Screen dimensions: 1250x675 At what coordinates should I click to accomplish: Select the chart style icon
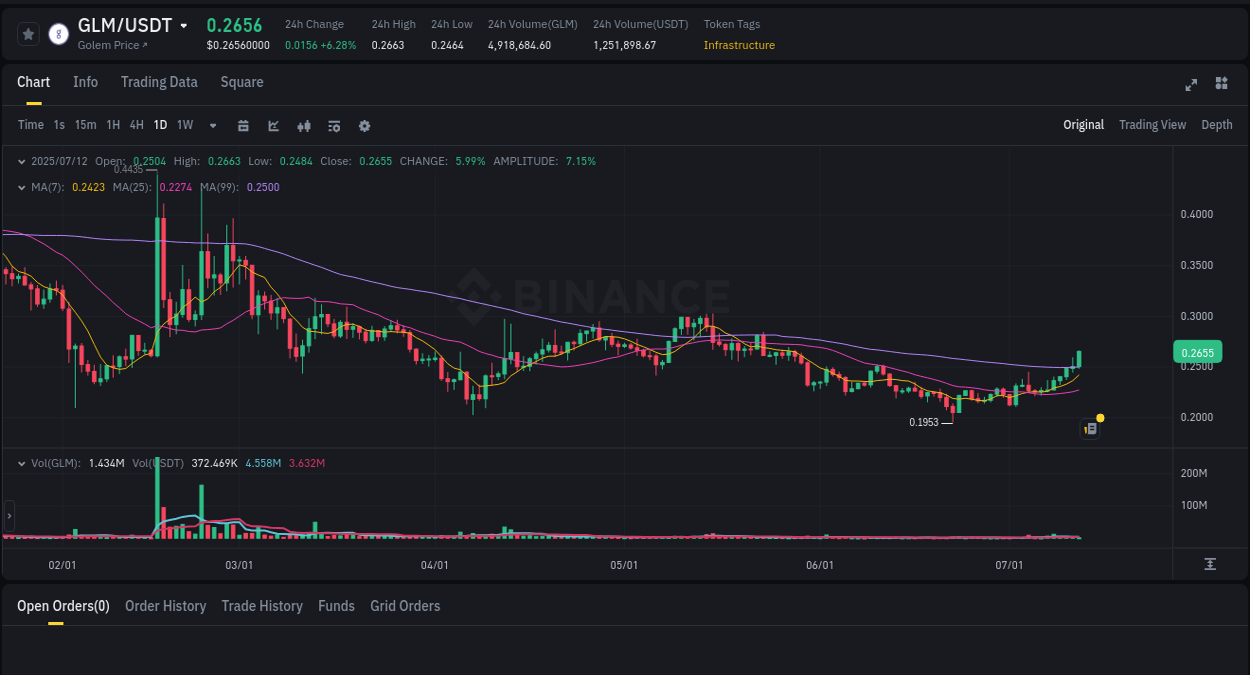pyautogui.click(x=273, y=126)
